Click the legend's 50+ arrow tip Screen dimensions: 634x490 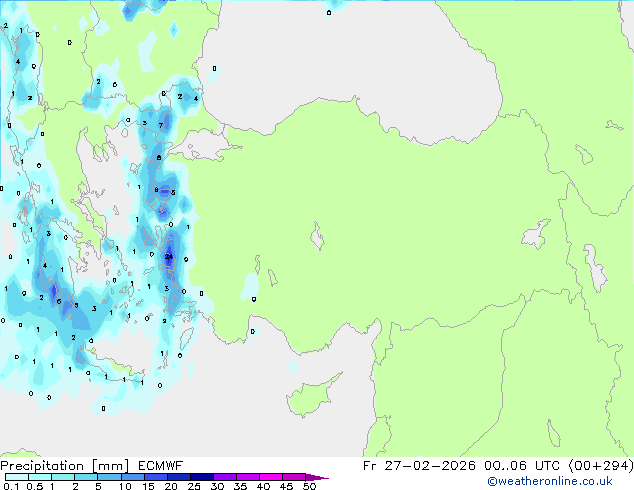tap(317, 477)
